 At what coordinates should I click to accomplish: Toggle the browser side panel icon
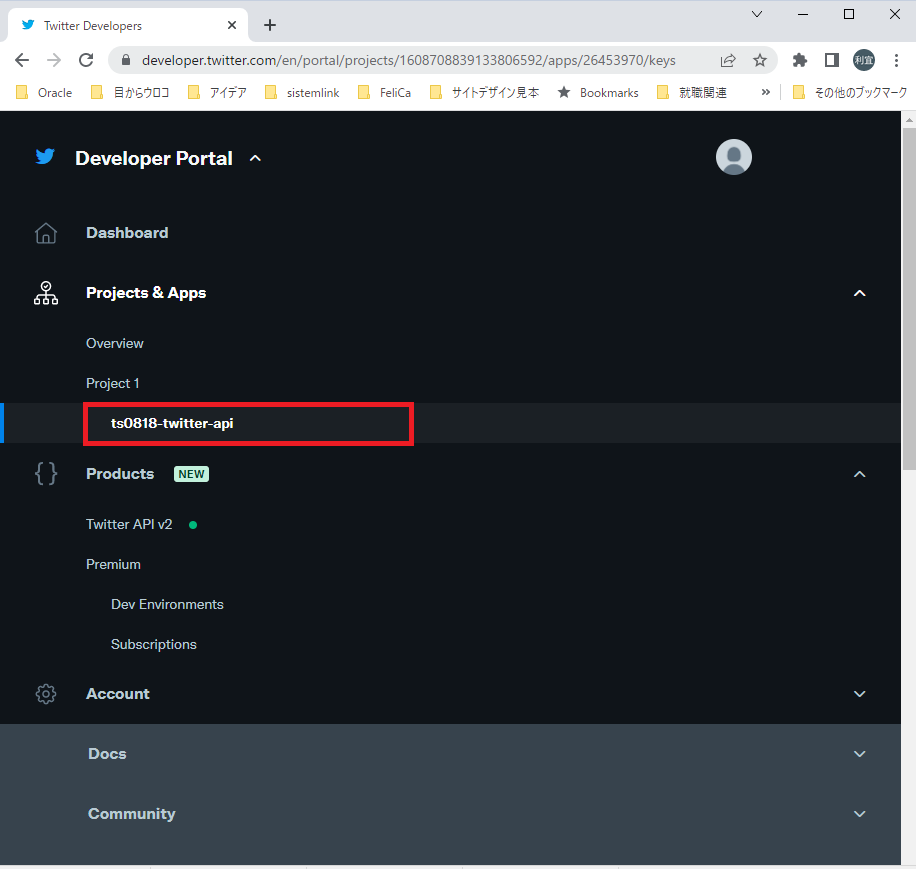[832, 60]
